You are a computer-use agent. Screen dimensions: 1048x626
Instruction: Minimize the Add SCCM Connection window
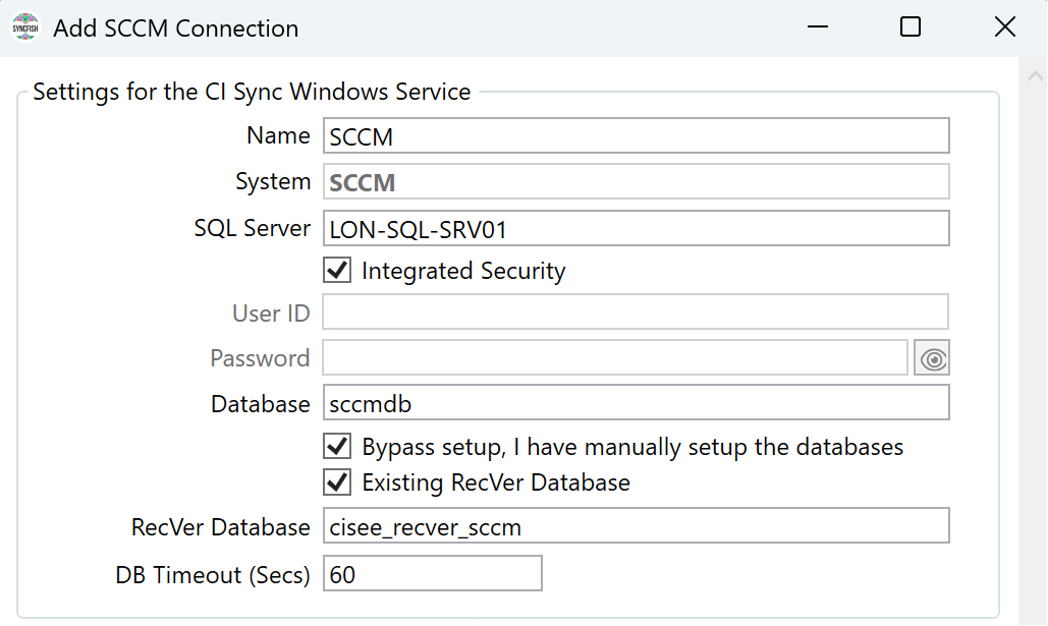coord(817,27)
